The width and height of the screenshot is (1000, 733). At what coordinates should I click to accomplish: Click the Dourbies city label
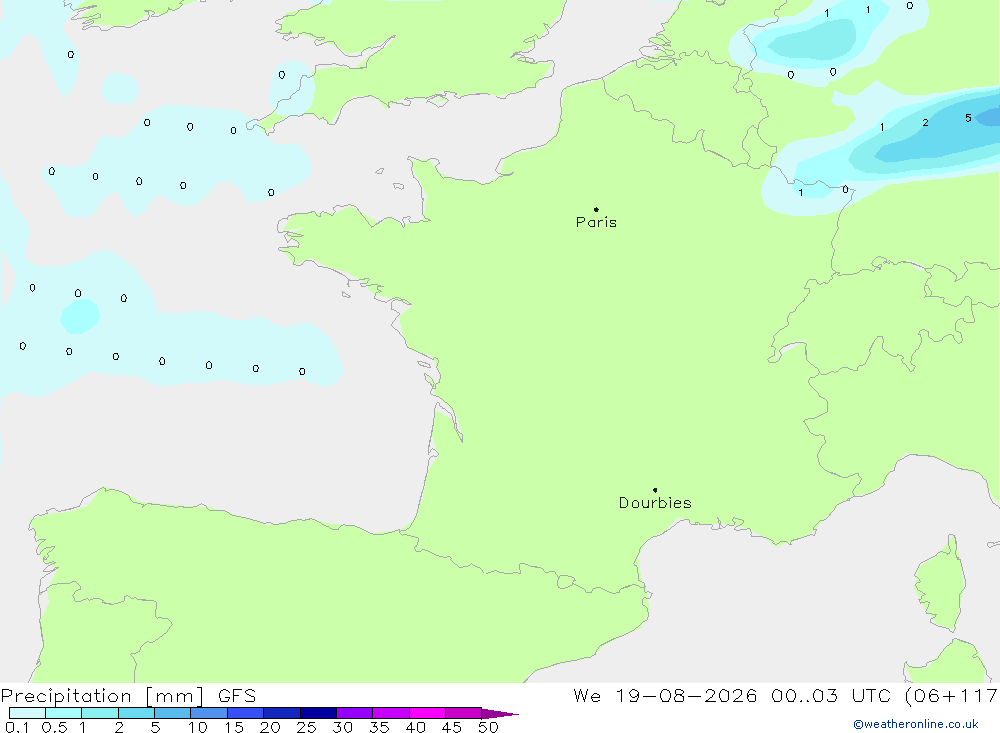pos(655,503)
